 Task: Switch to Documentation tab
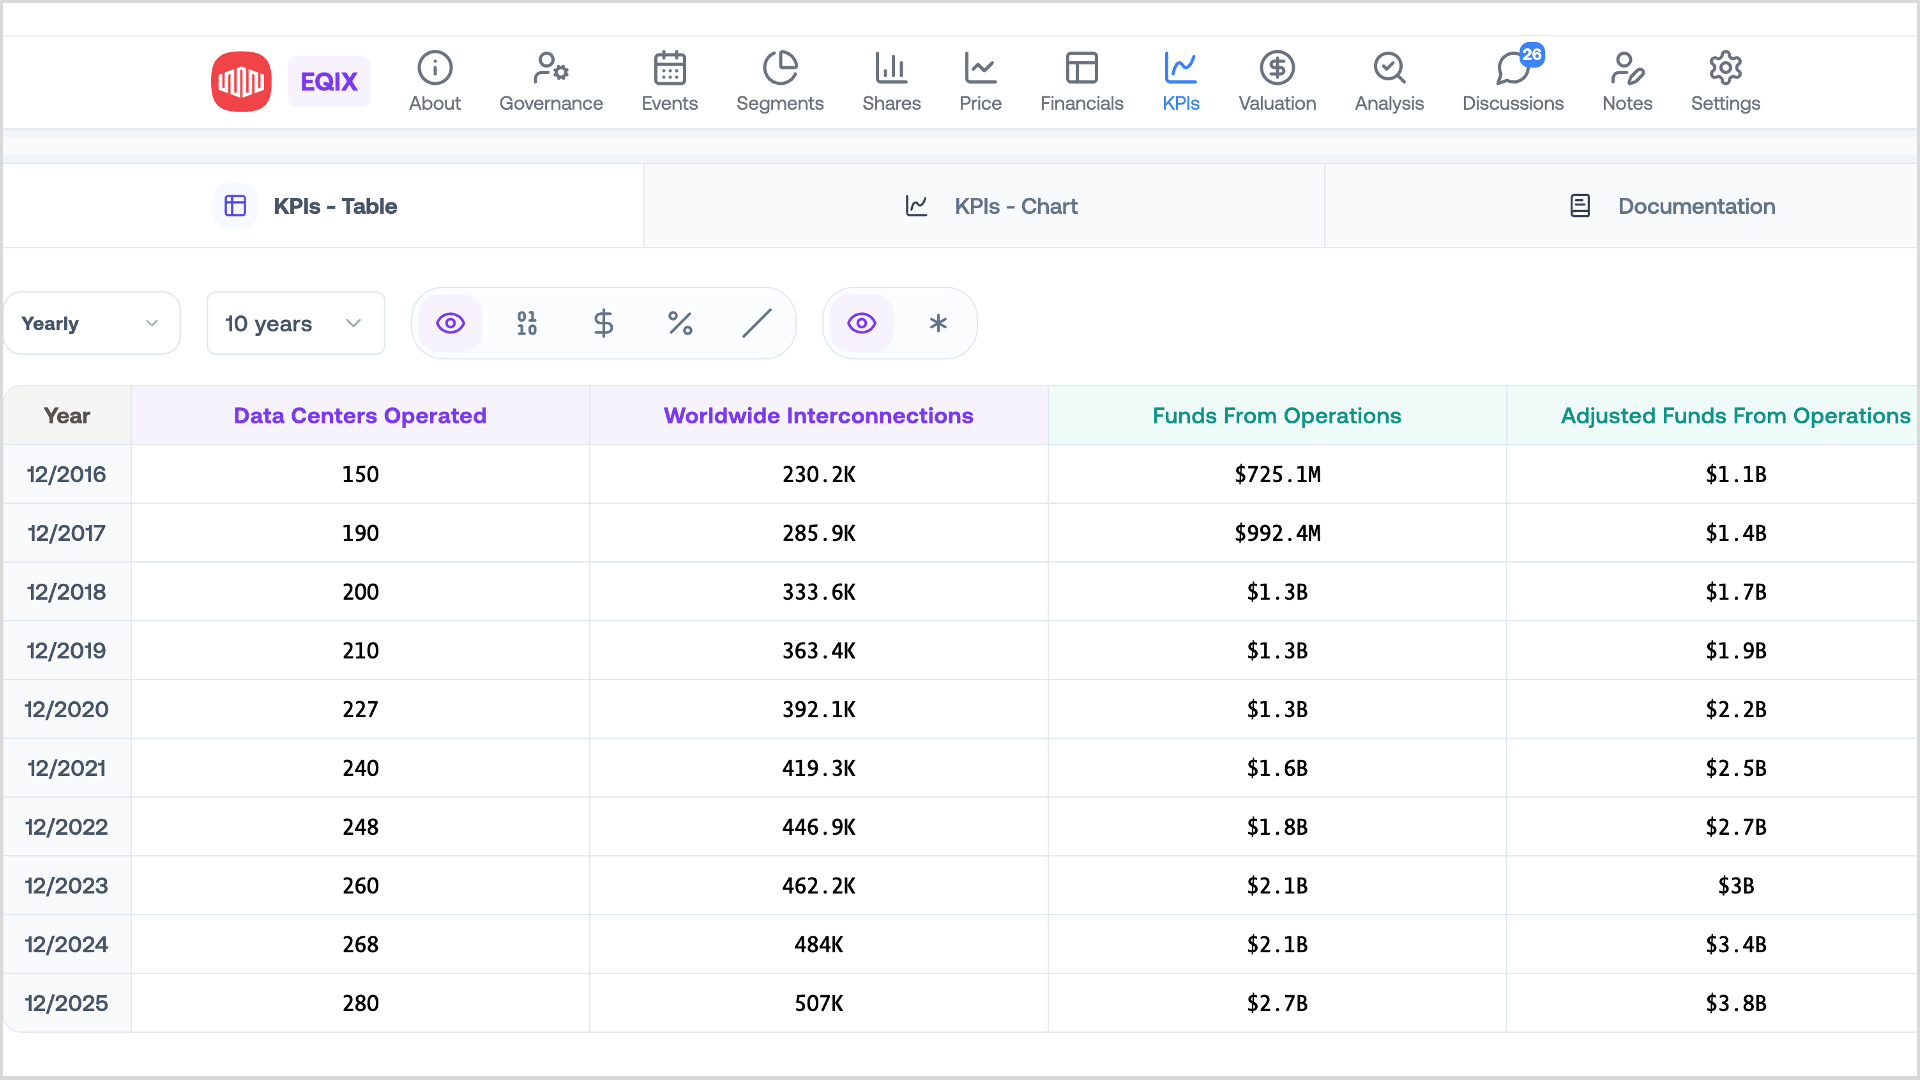point(1672,206)
